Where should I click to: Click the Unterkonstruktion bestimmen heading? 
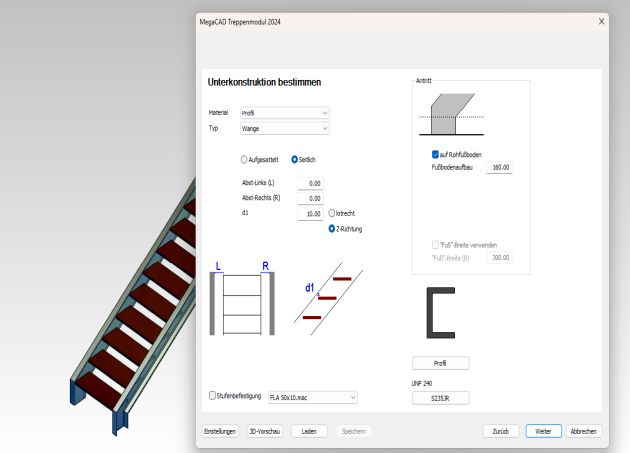264,82
